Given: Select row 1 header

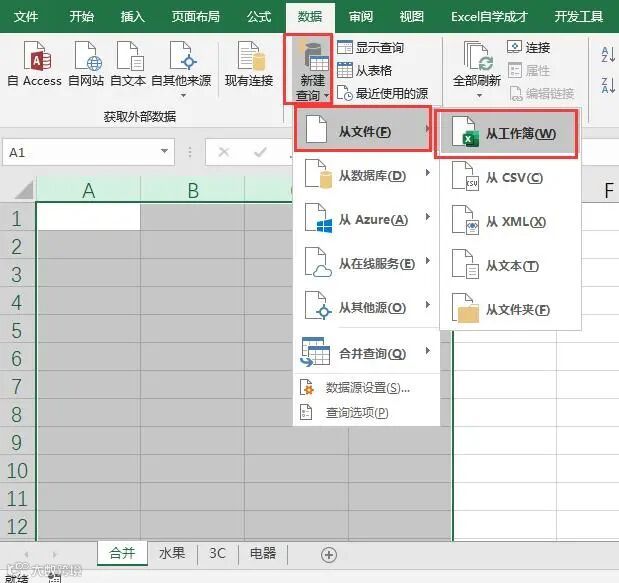Looking at the screenshot, I should [x=17, y=218].
